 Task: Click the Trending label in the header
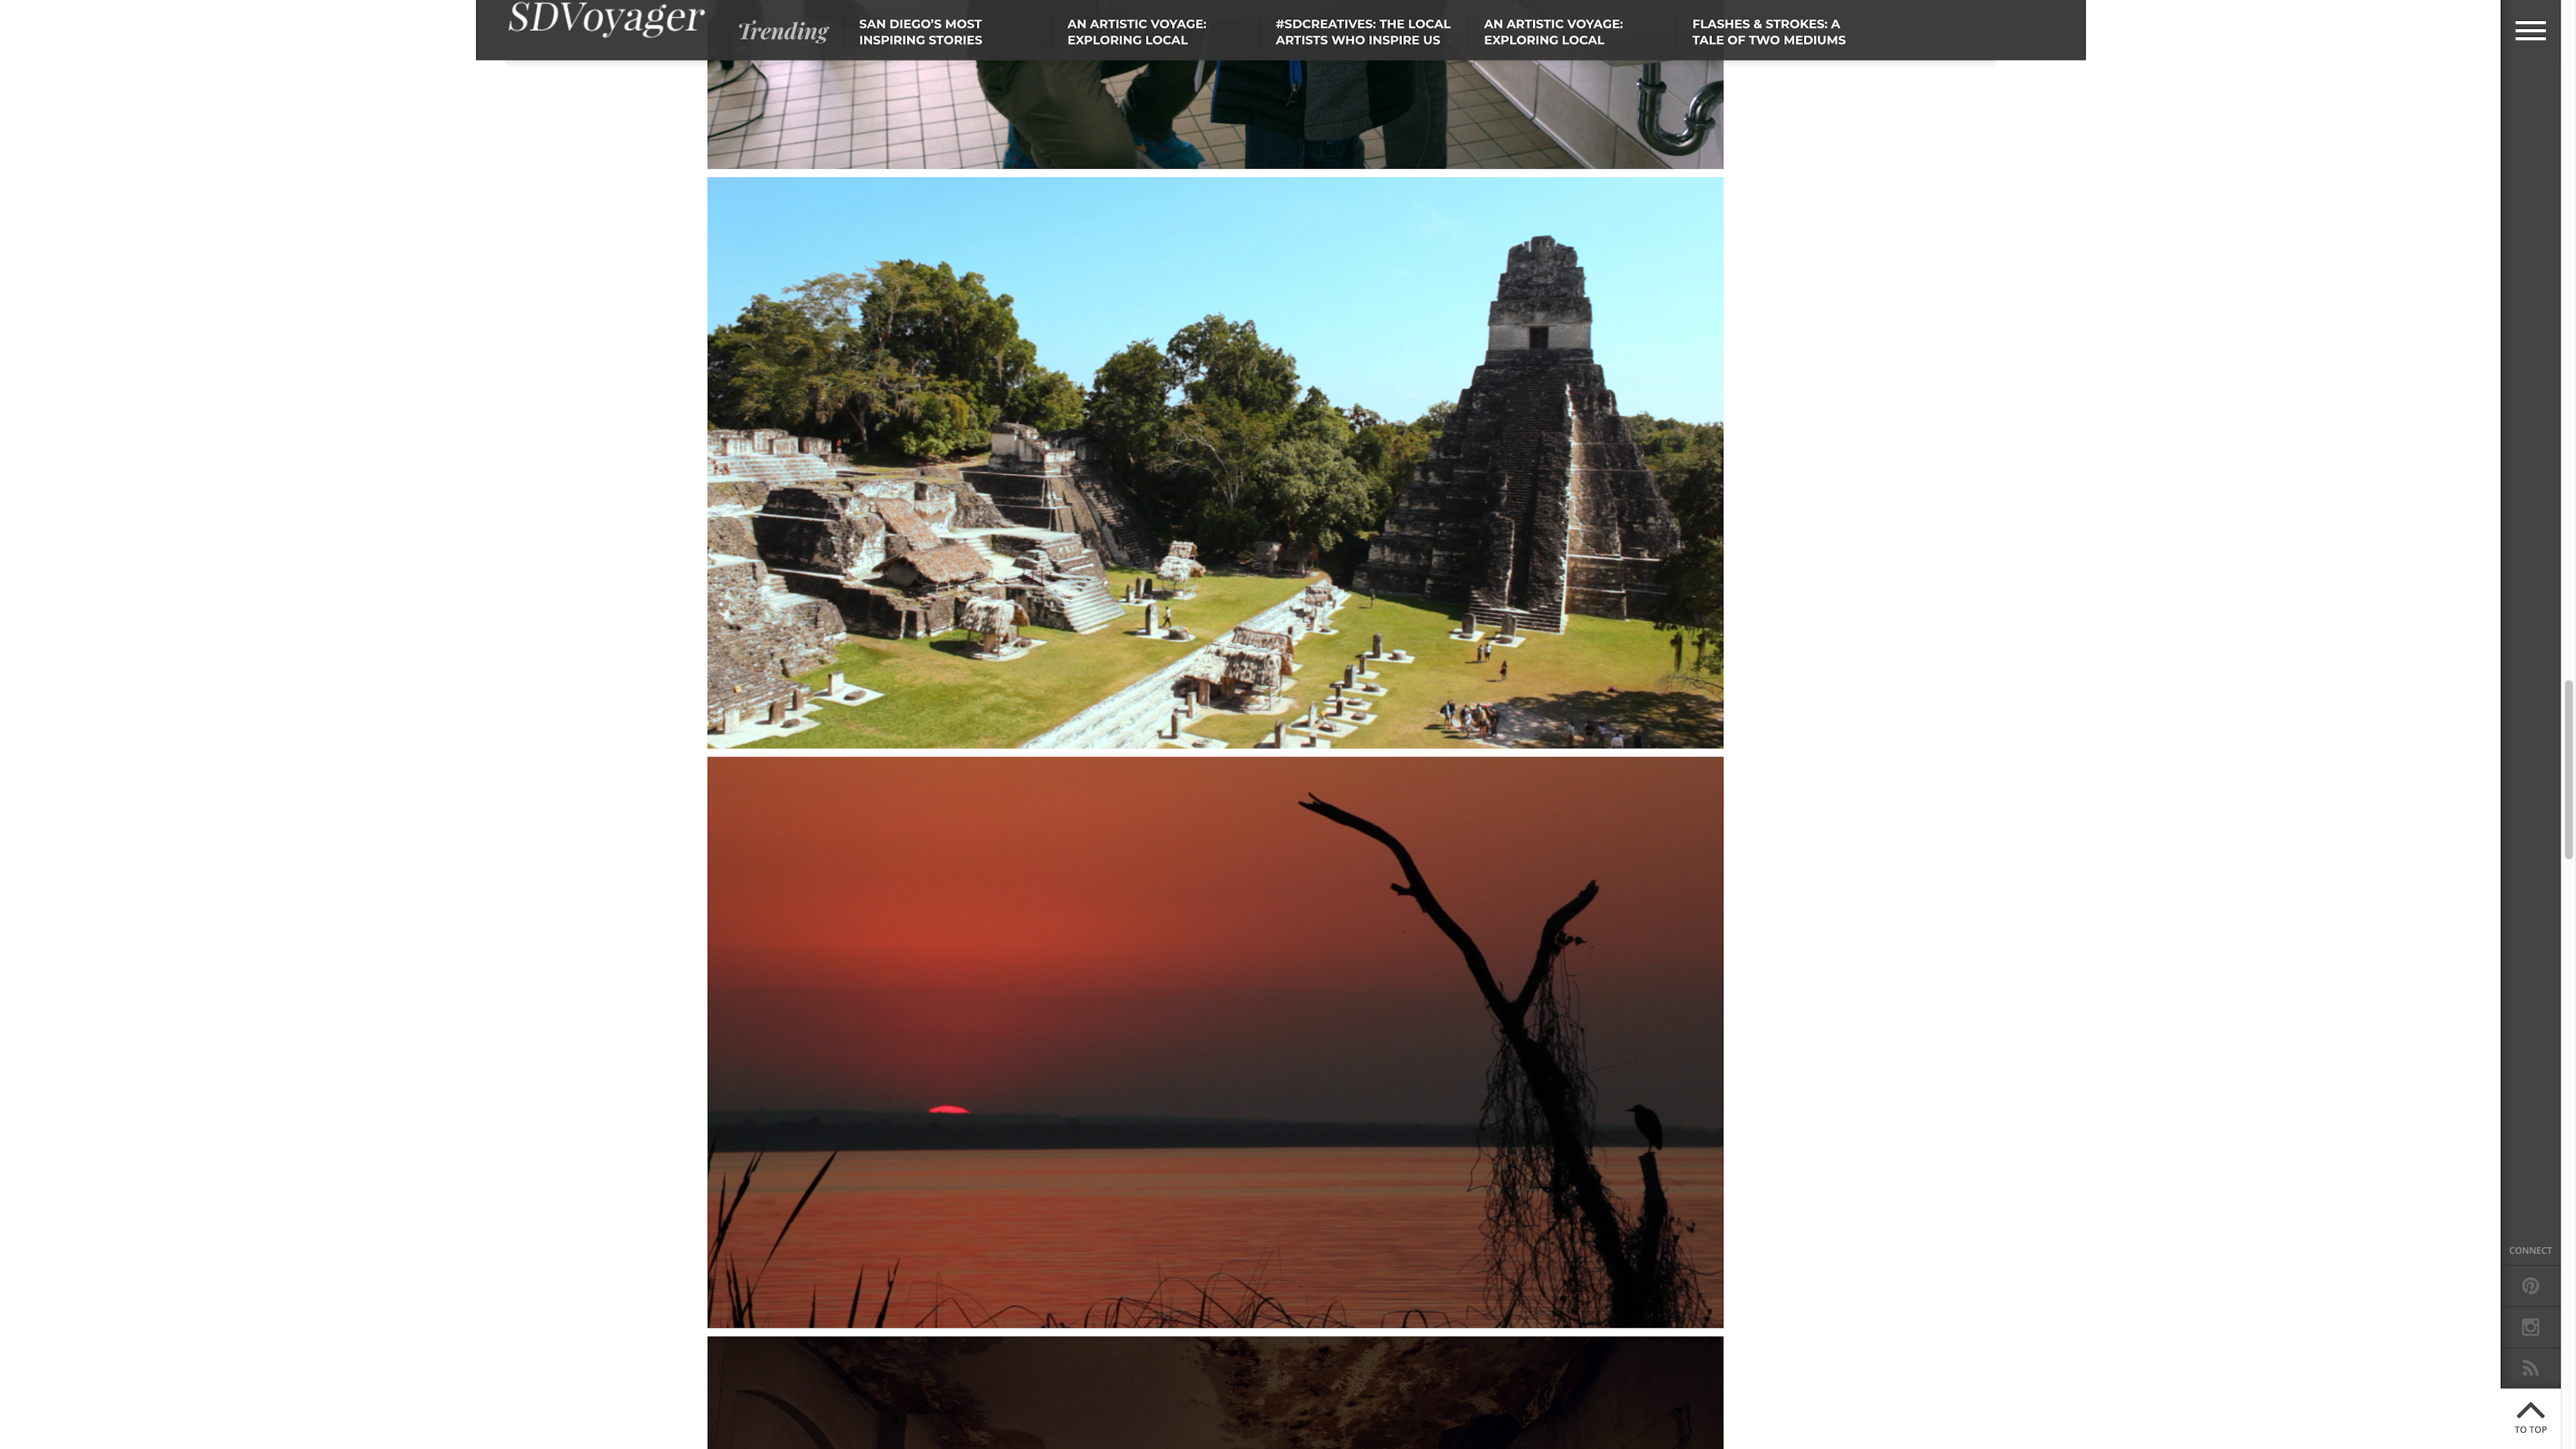(x=782, y=31)
